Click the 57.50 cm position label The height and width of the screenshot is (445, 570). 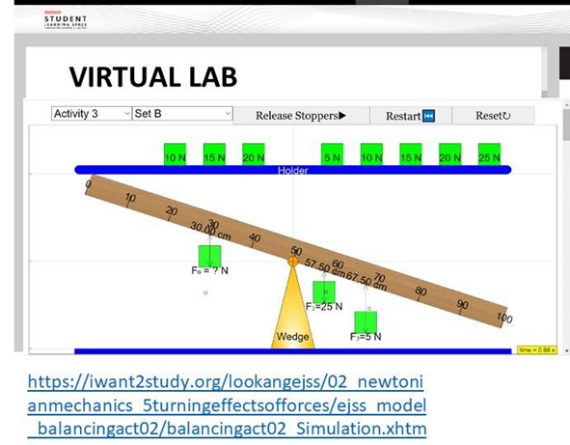click(x=324, y=268)
